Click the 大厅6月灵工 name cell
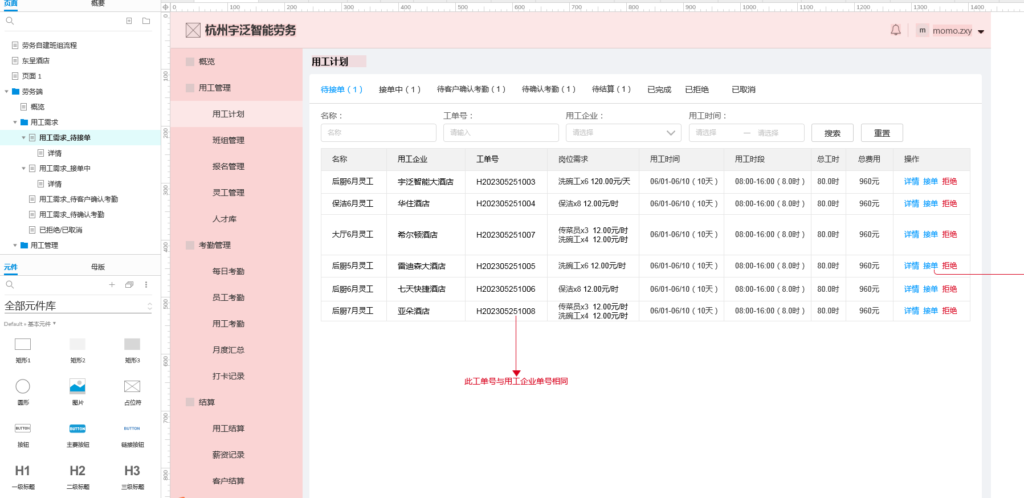 point(353,234)
